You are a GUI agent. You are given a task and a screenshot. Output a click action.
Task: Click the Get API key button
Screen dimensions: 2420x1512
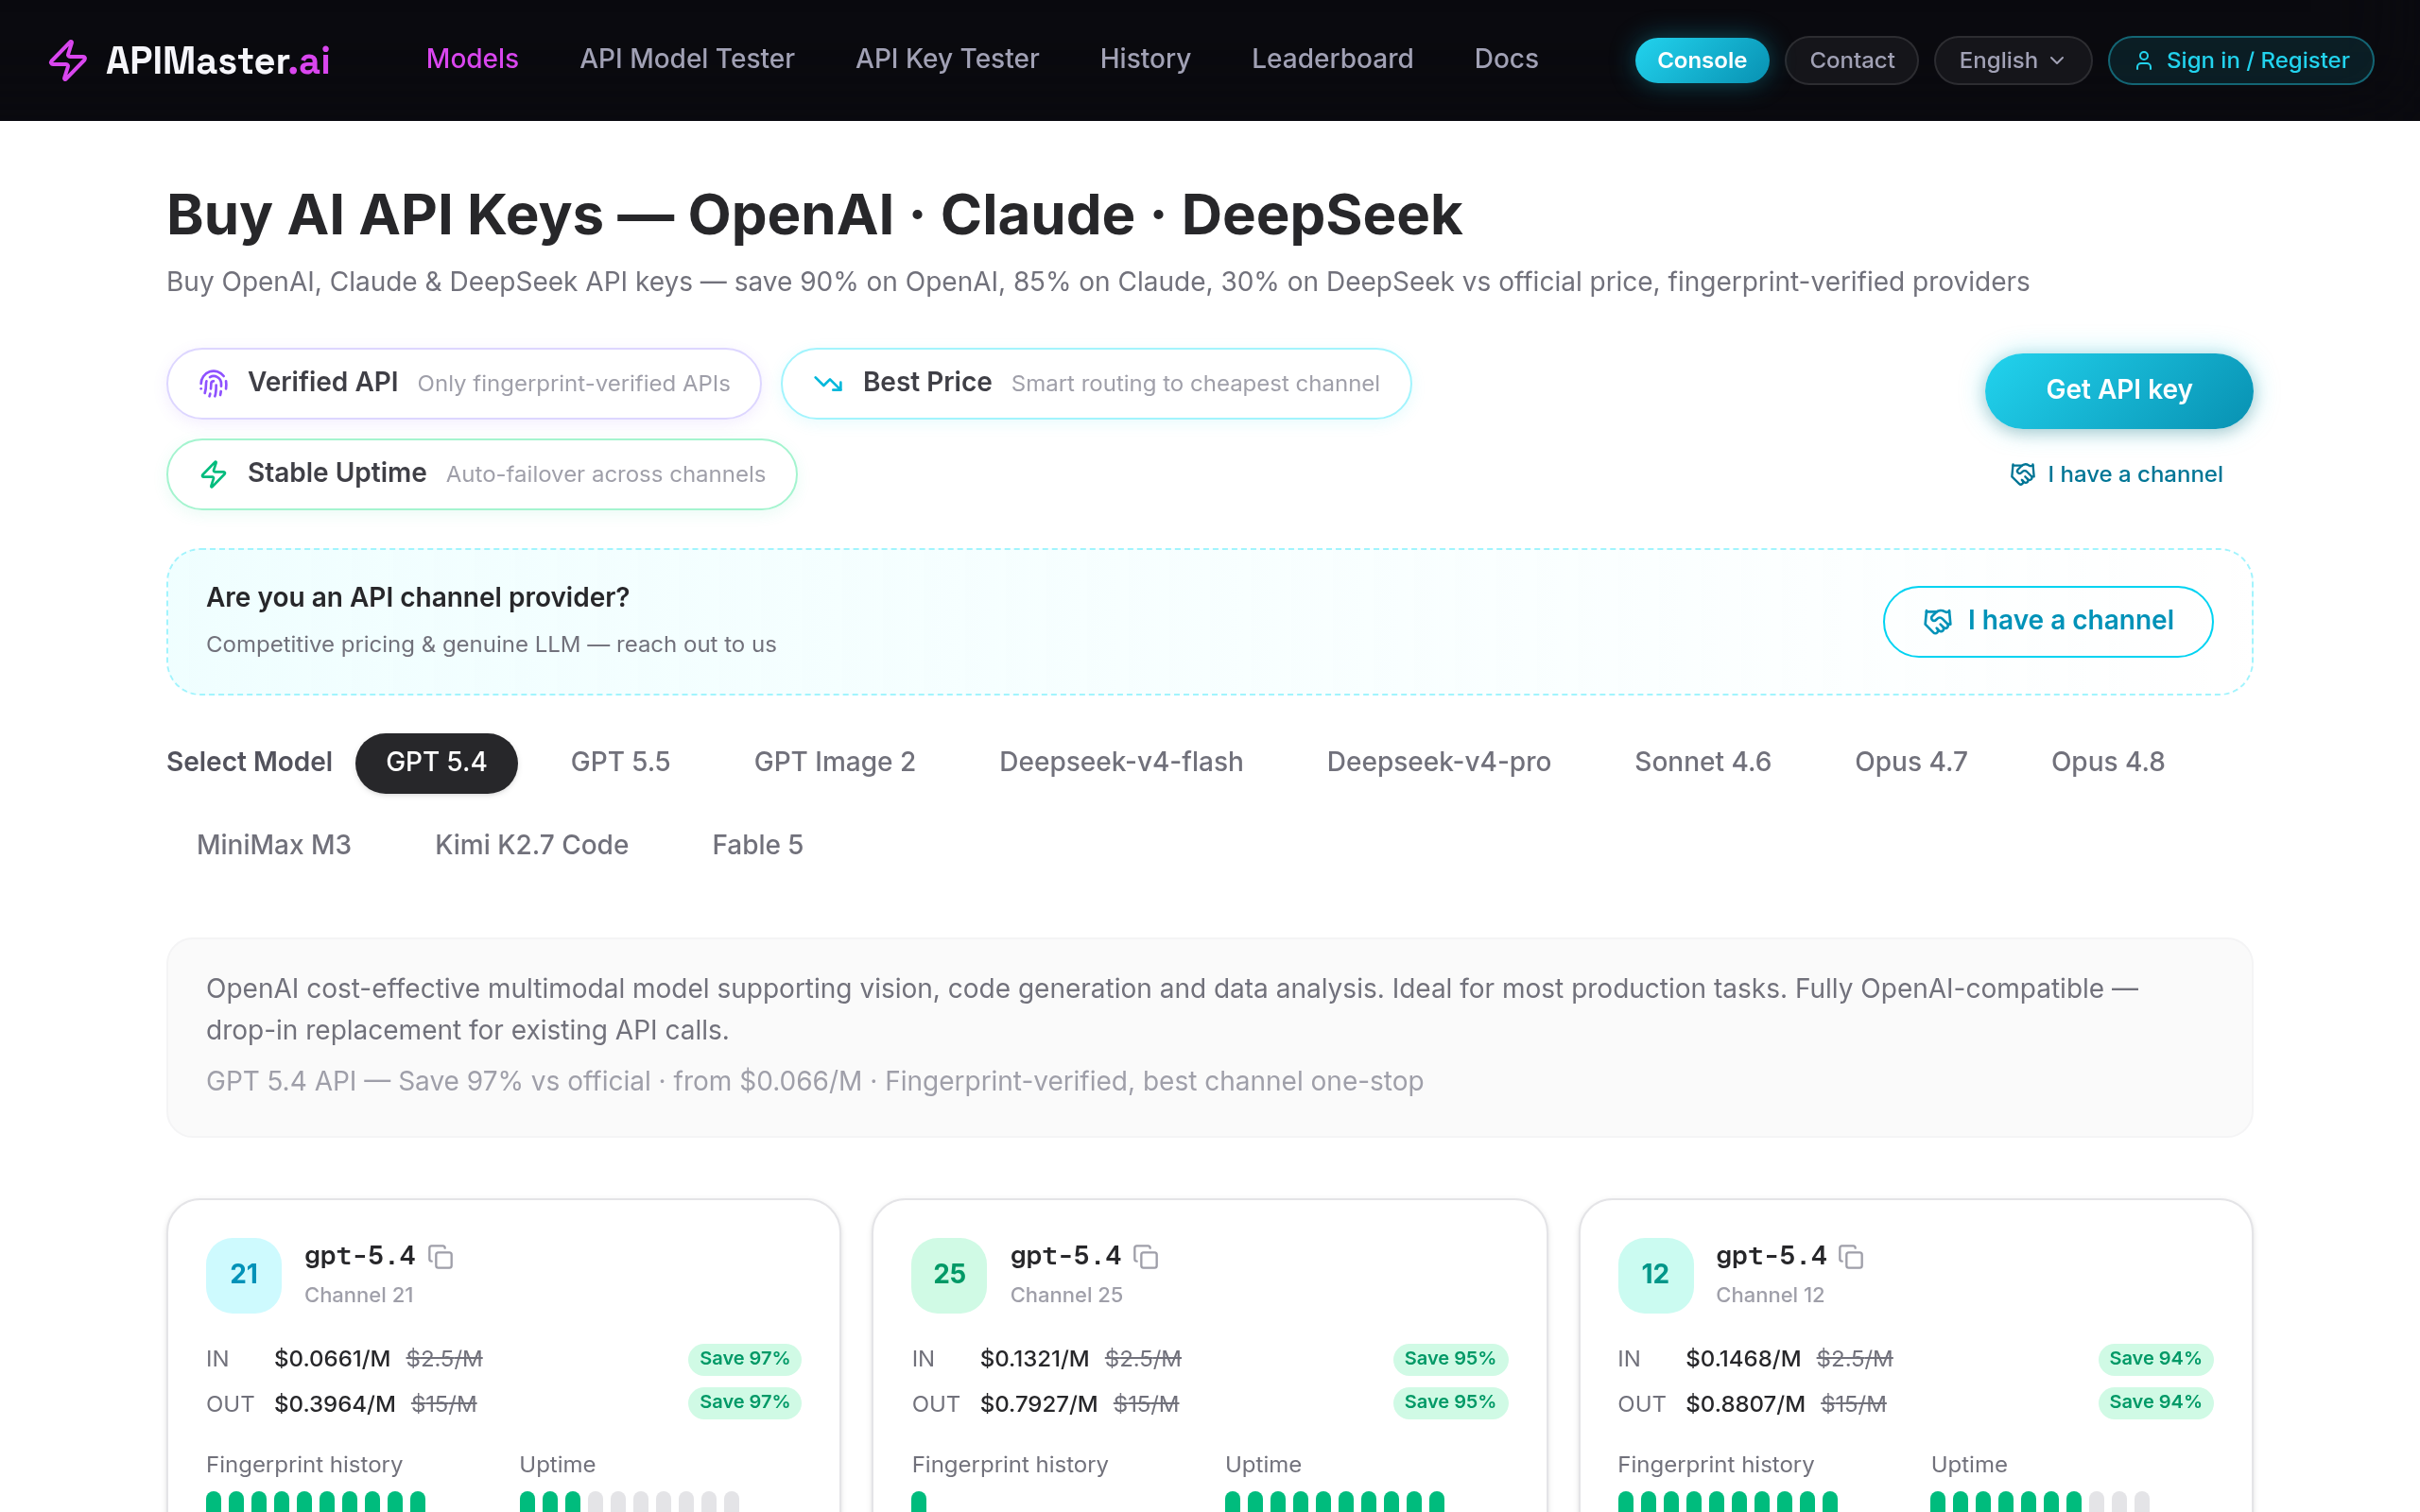[x=2118, y=390]
